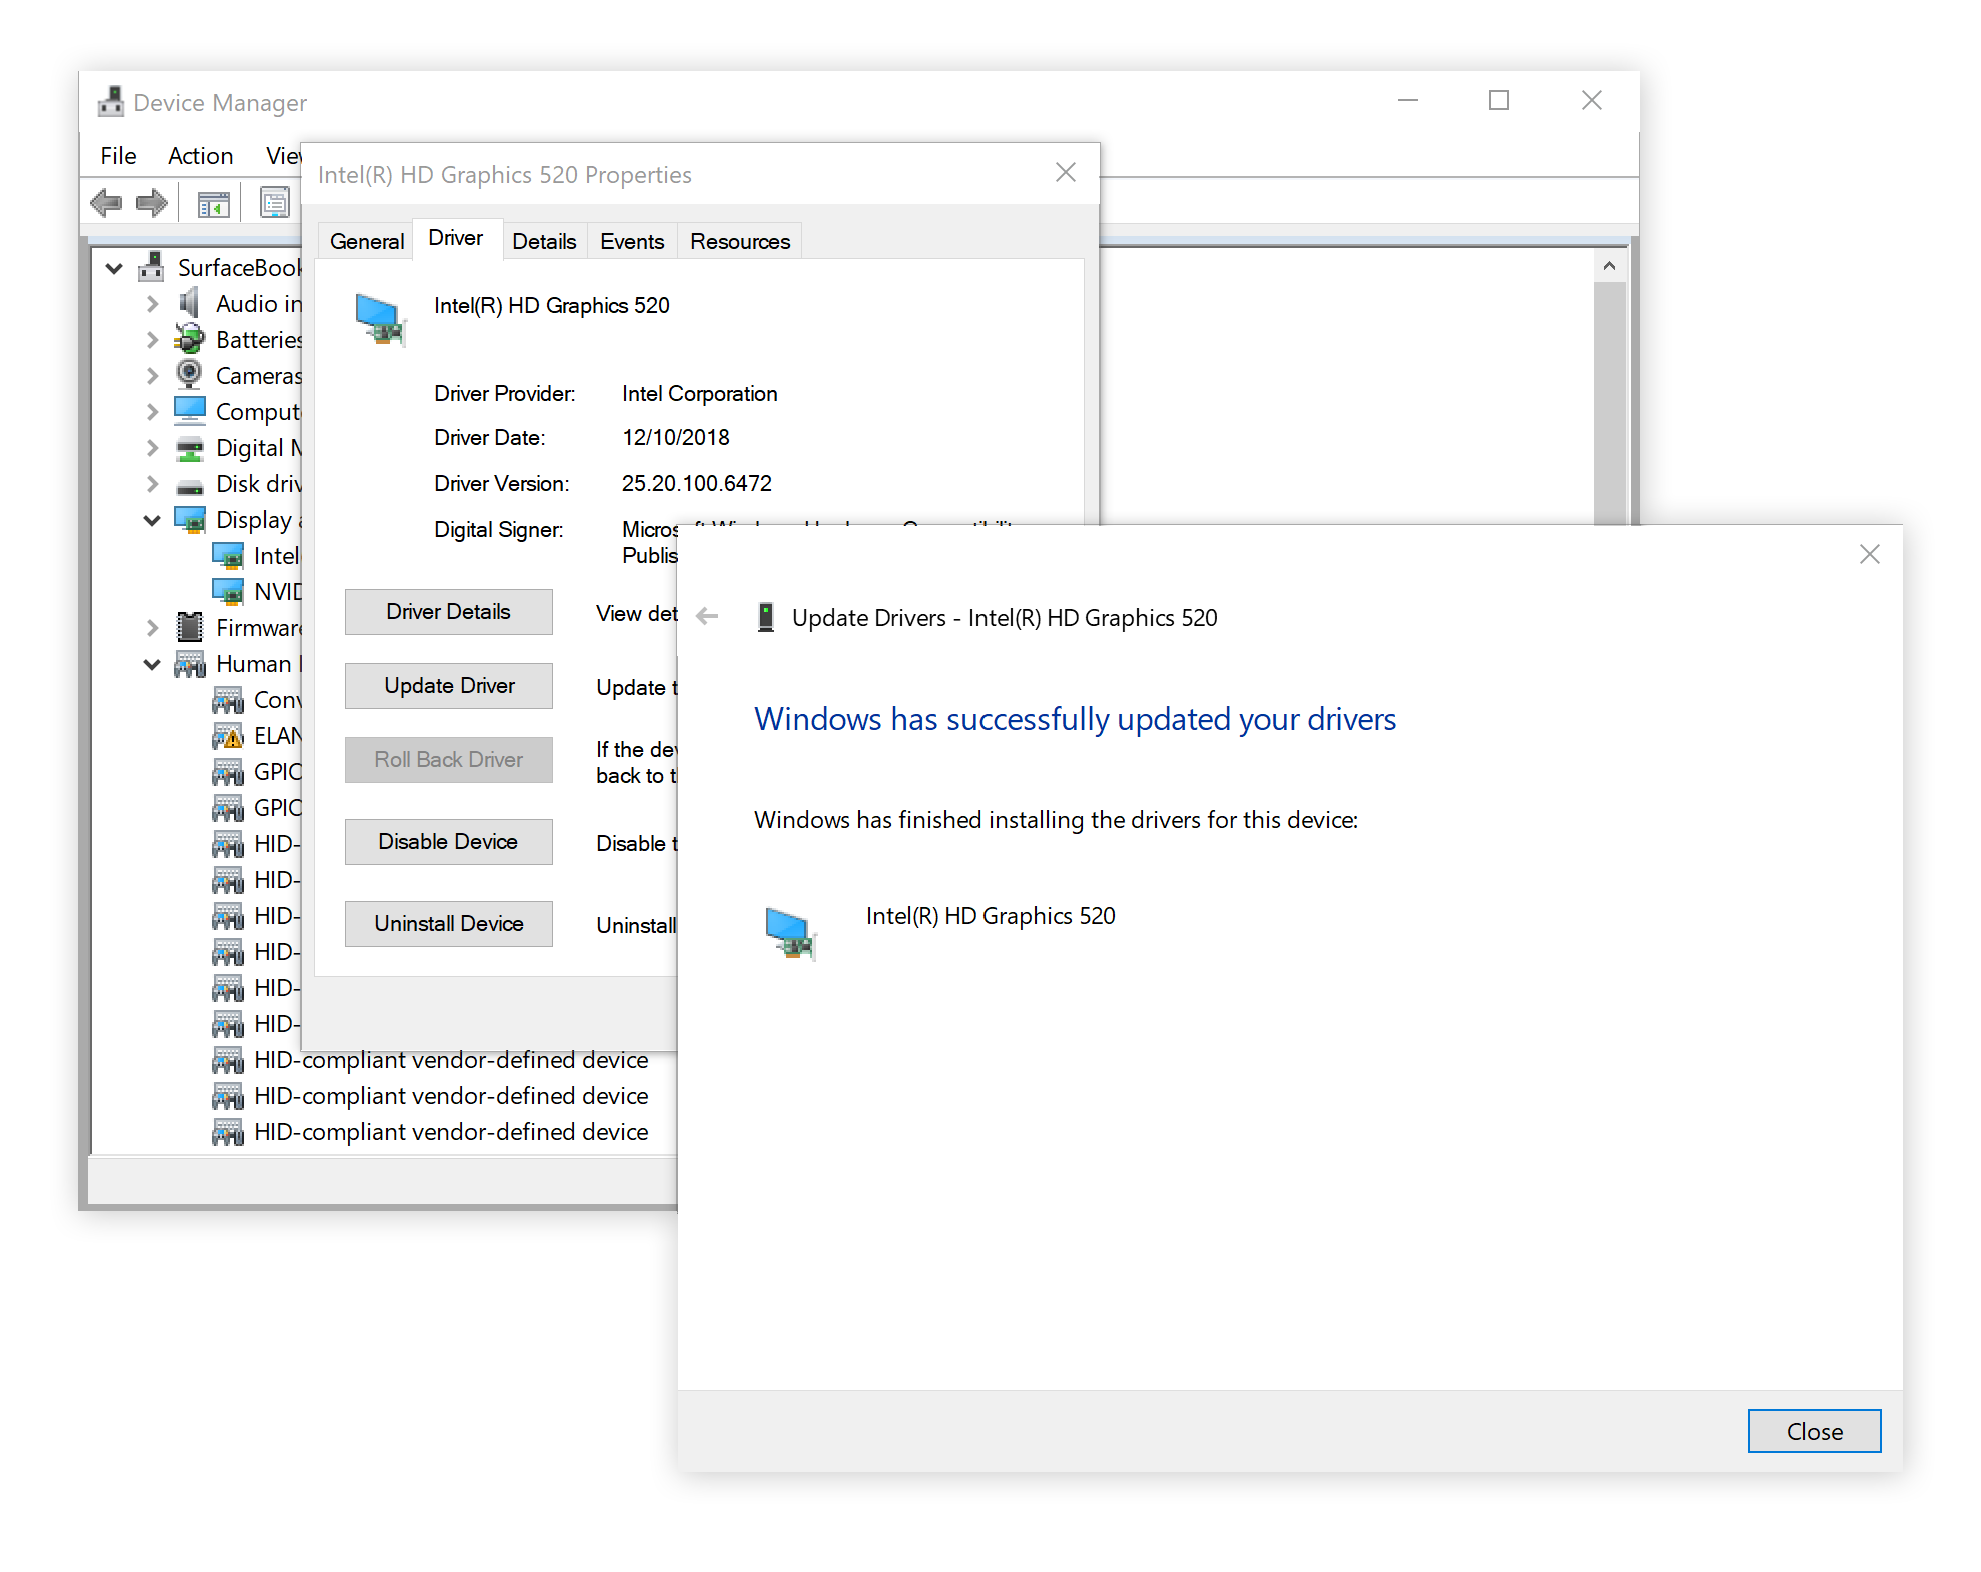
Task: Close the Intel HD Graphics Properties dialog
Action: coord(1066,173)
